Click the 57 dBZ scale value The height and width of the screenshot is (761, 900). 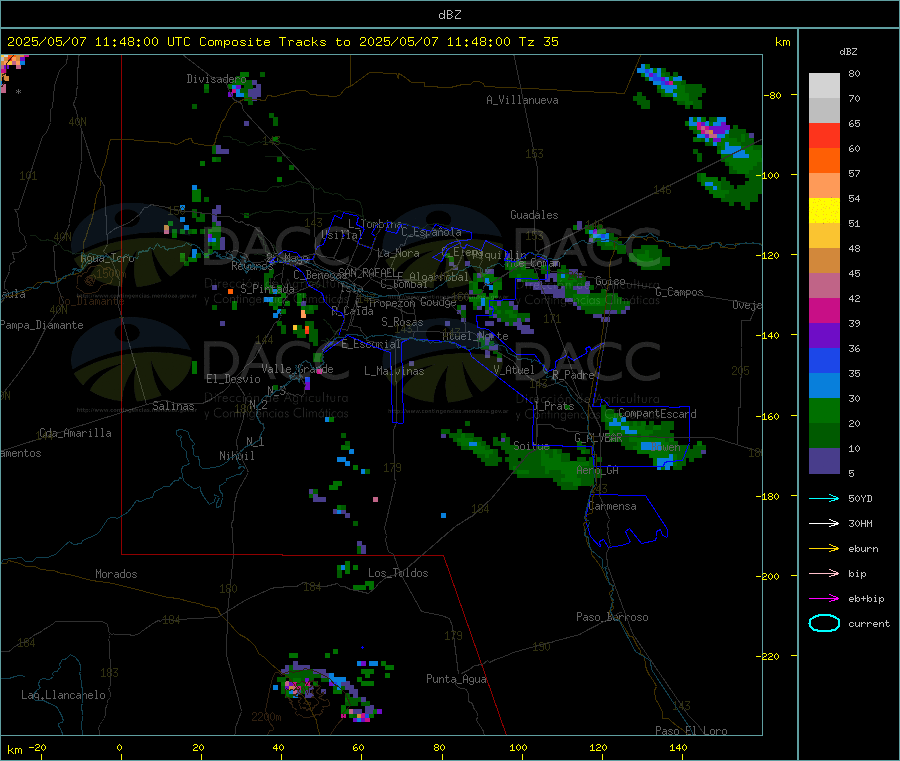coord(854,173)
